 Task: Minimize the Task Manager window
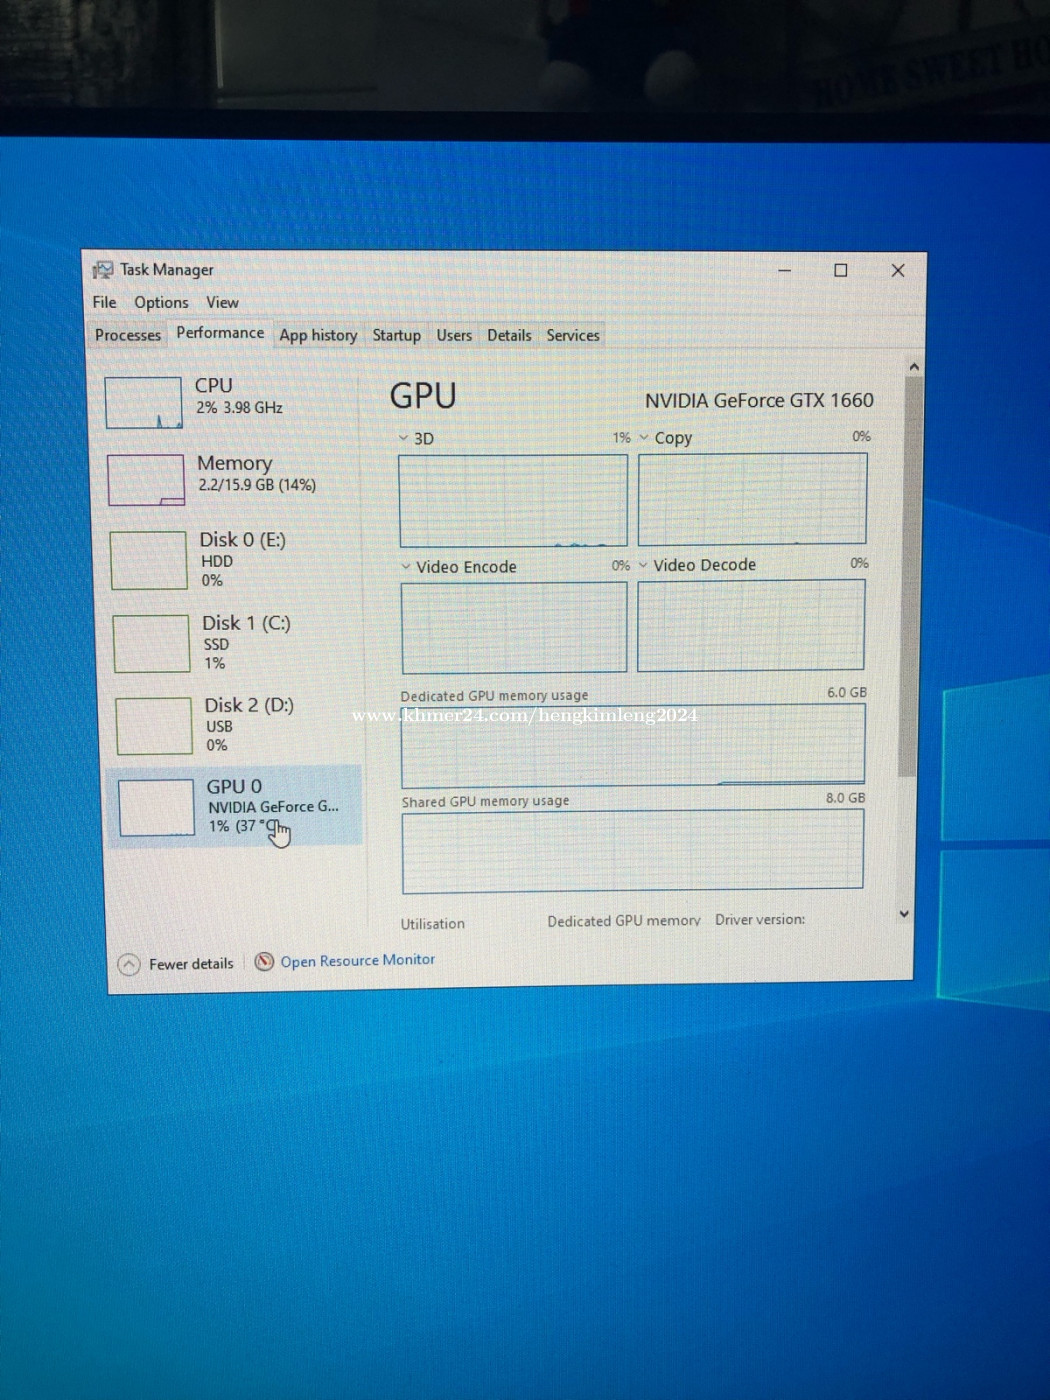coord(785,270)
